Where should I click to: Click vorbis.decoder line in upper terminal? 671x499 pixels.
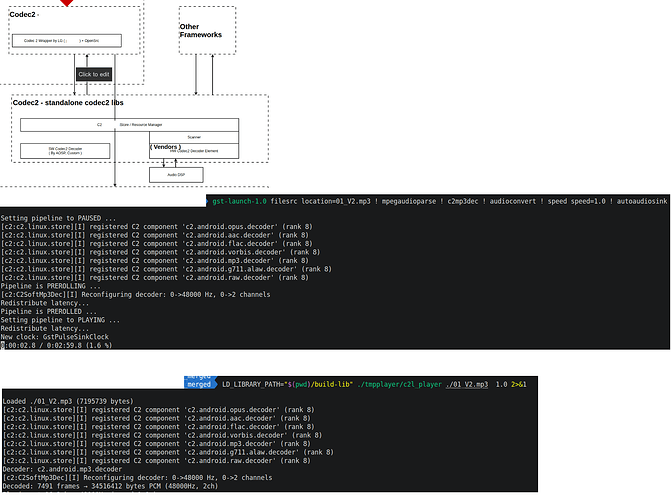click(160, 252)
